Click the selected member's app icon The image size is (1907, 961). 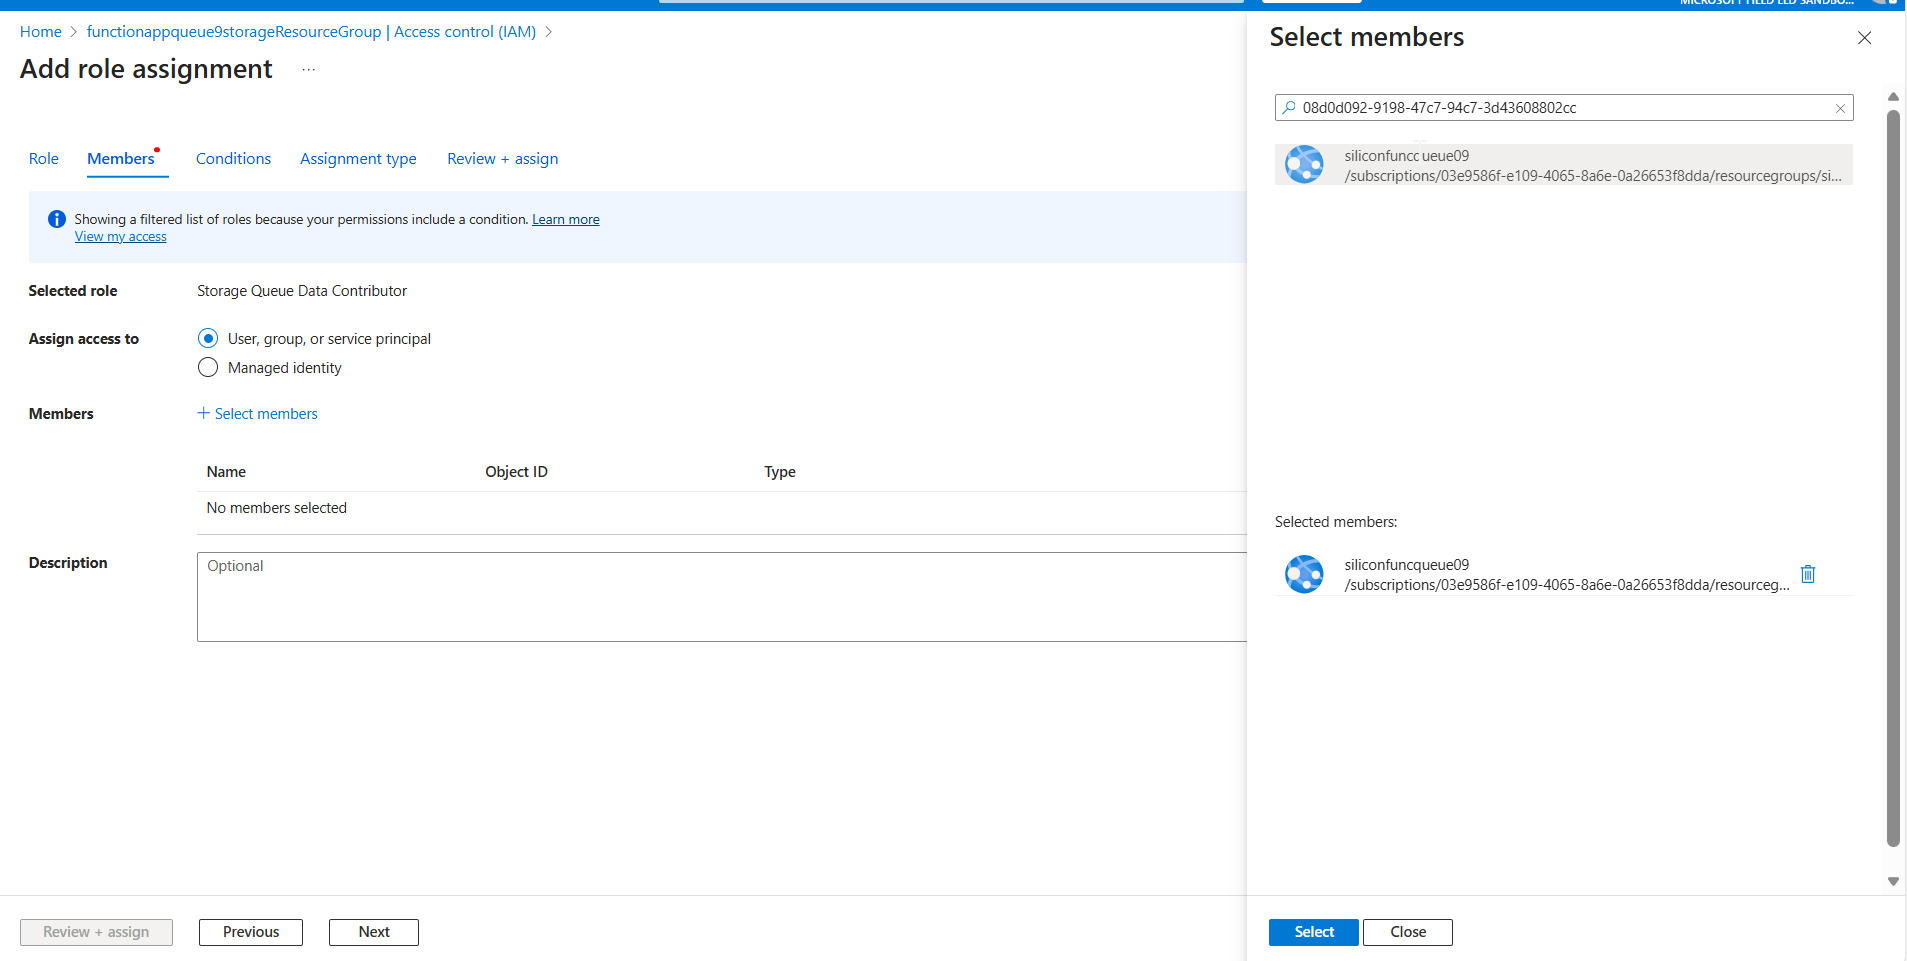(x=1304, y=574)
